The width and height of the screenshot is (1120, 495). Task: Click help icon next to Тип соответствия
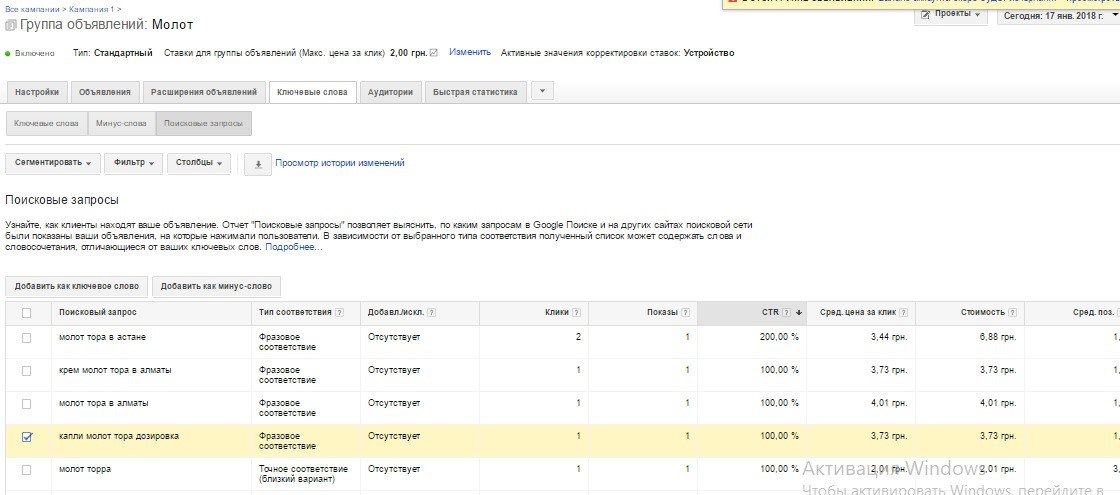(339, 313)
